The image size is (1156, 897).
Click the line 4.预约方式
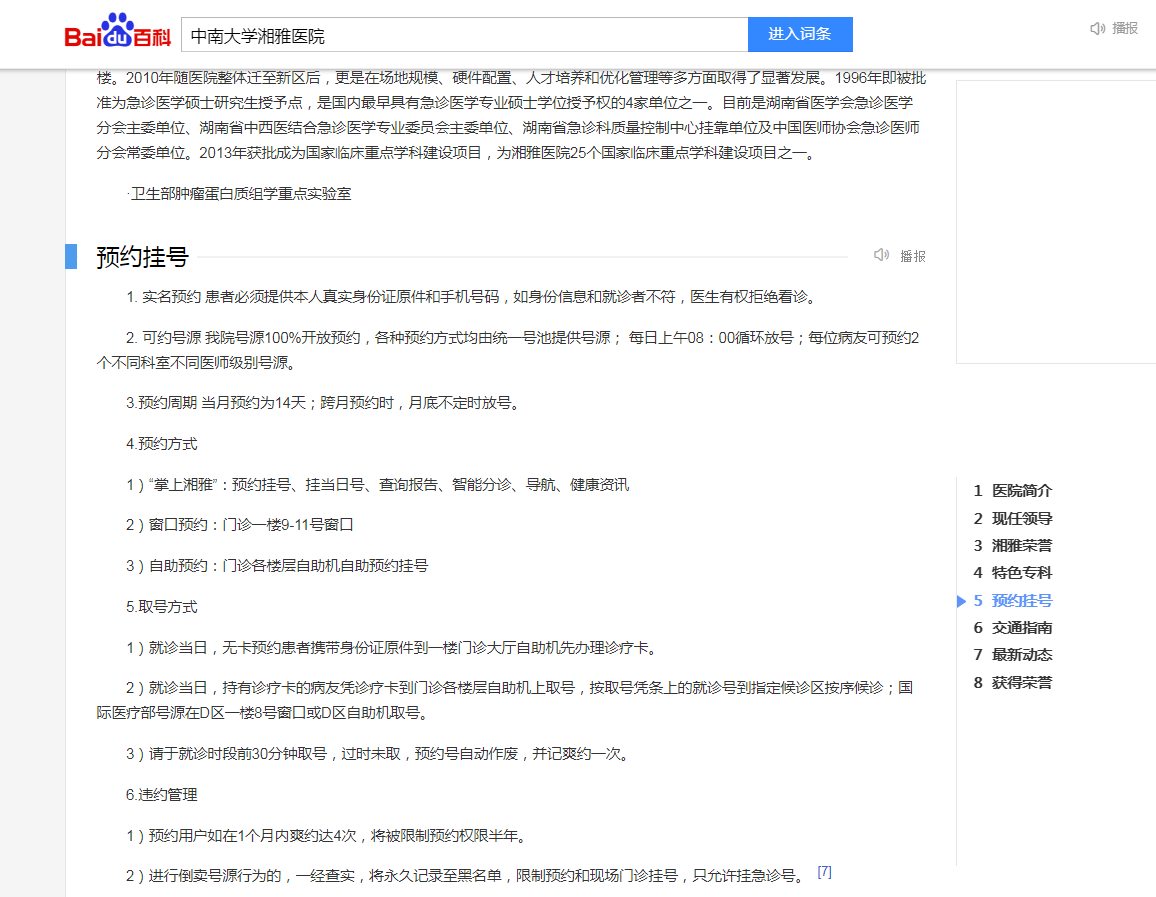[161, 444]
